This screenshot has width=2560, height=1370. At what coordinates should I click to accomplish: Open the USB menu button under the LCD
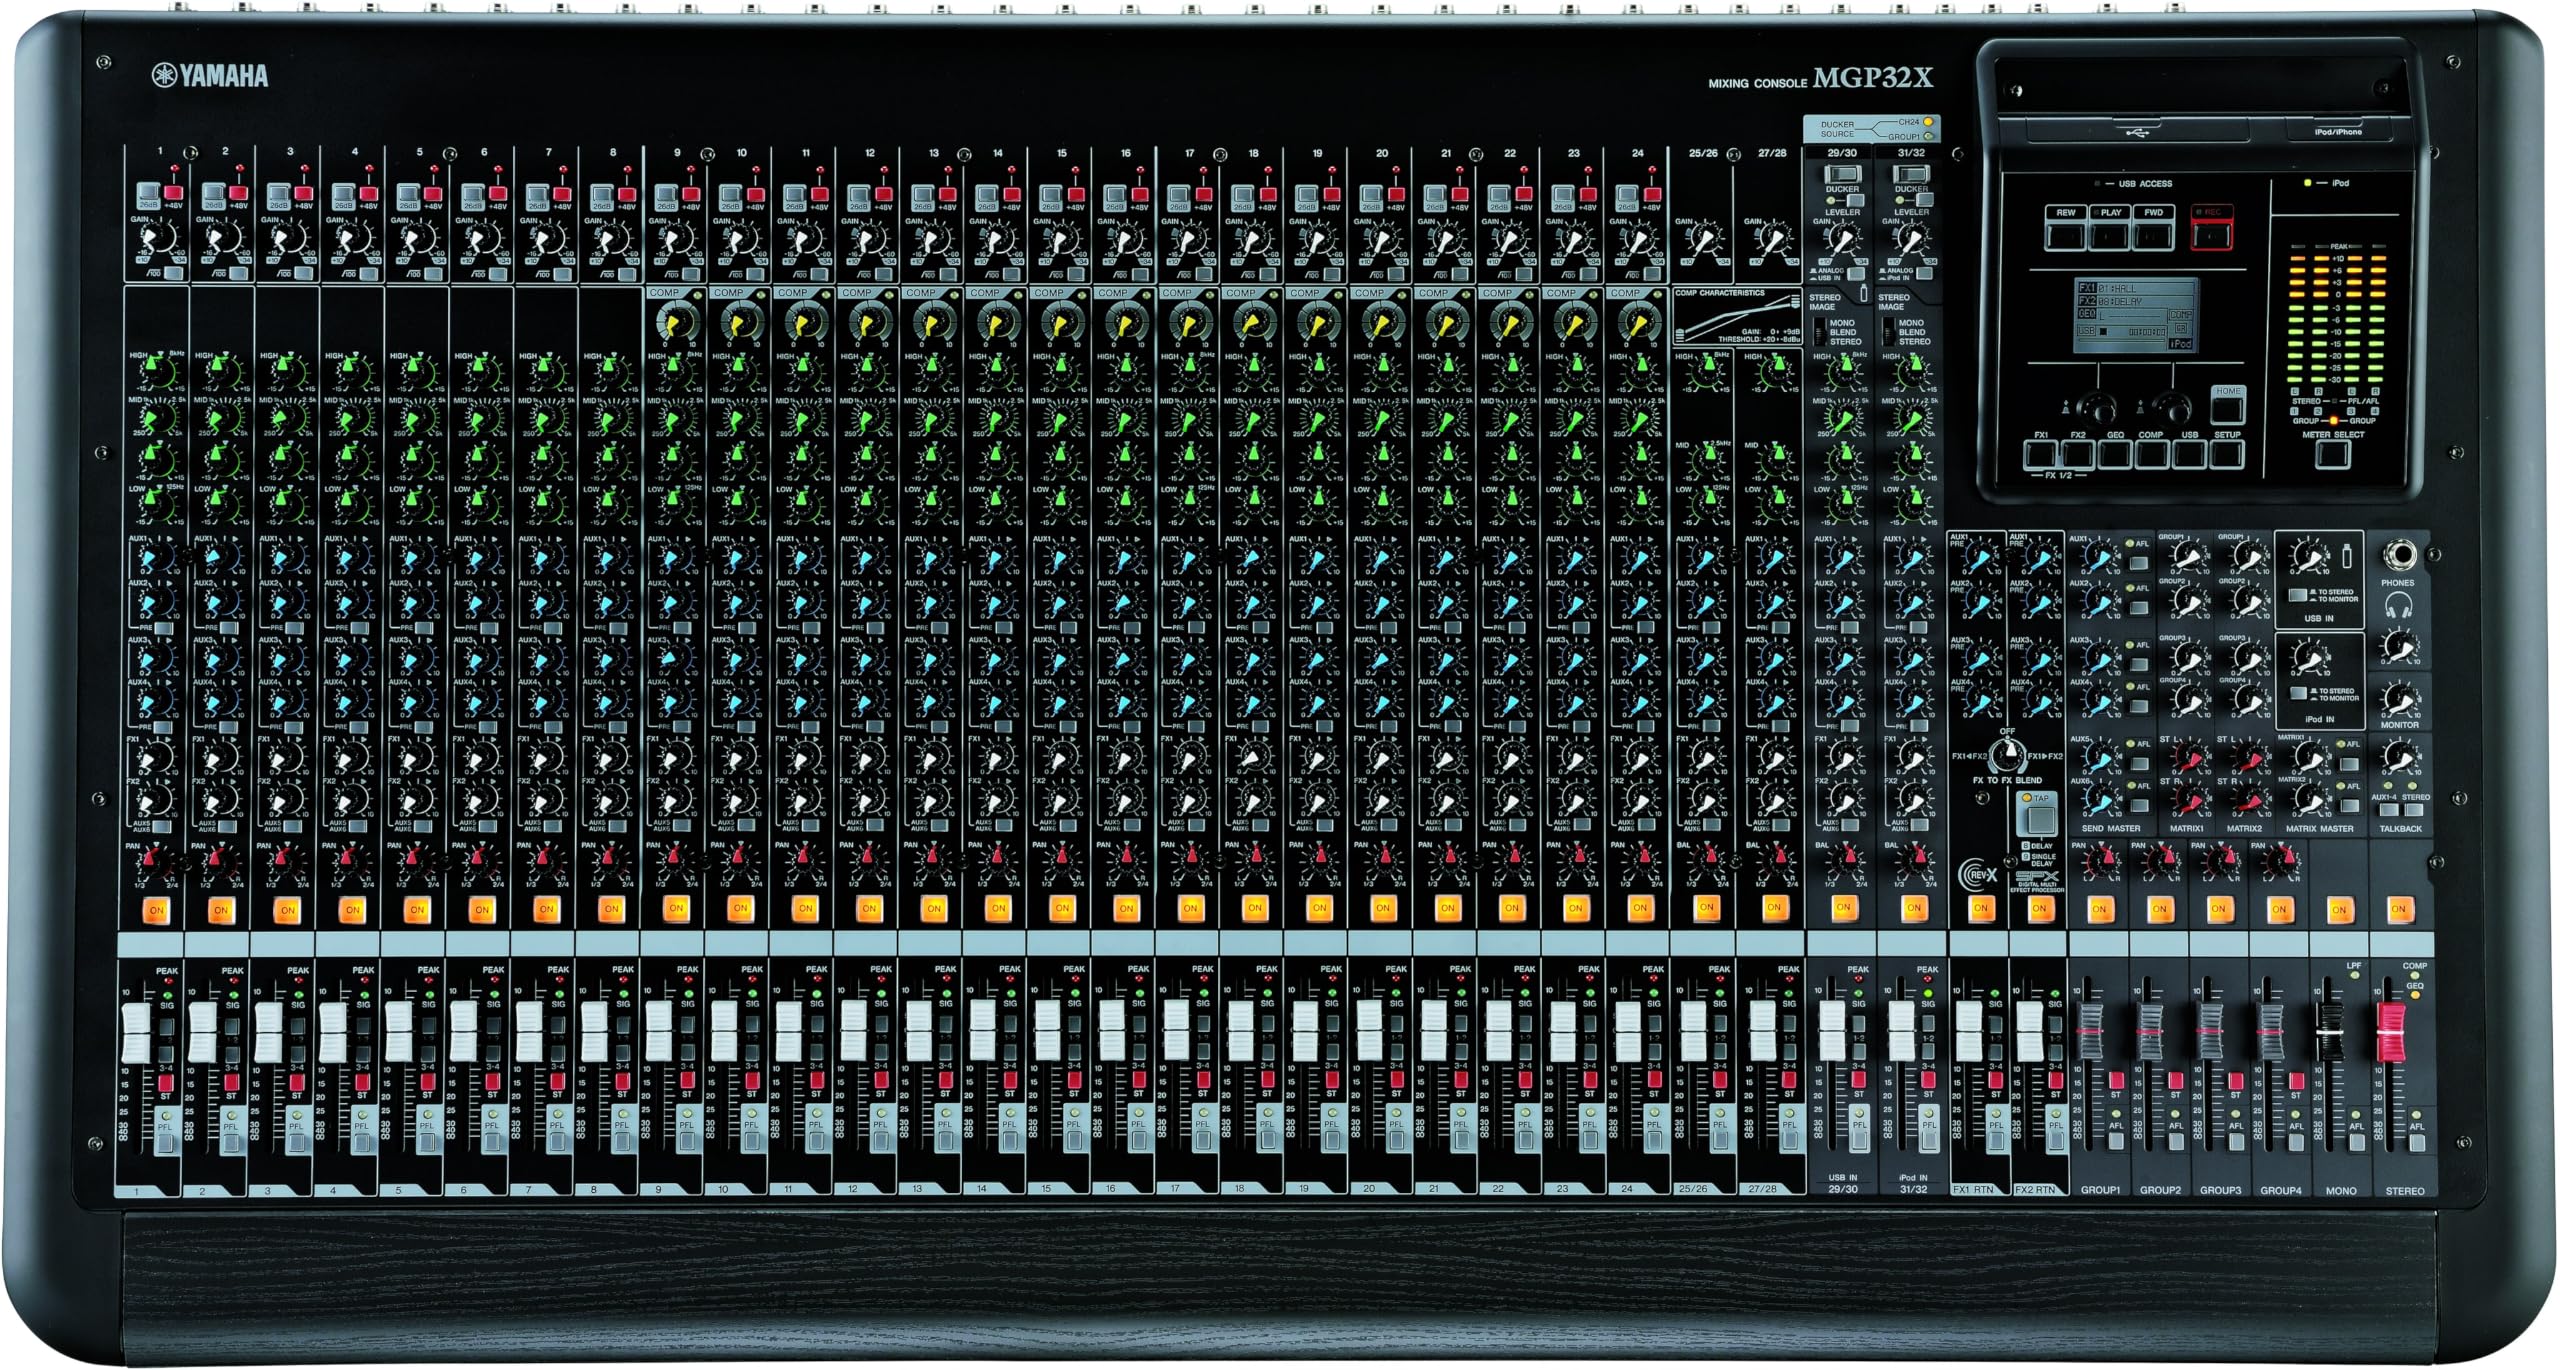[x=2189, y=455]
